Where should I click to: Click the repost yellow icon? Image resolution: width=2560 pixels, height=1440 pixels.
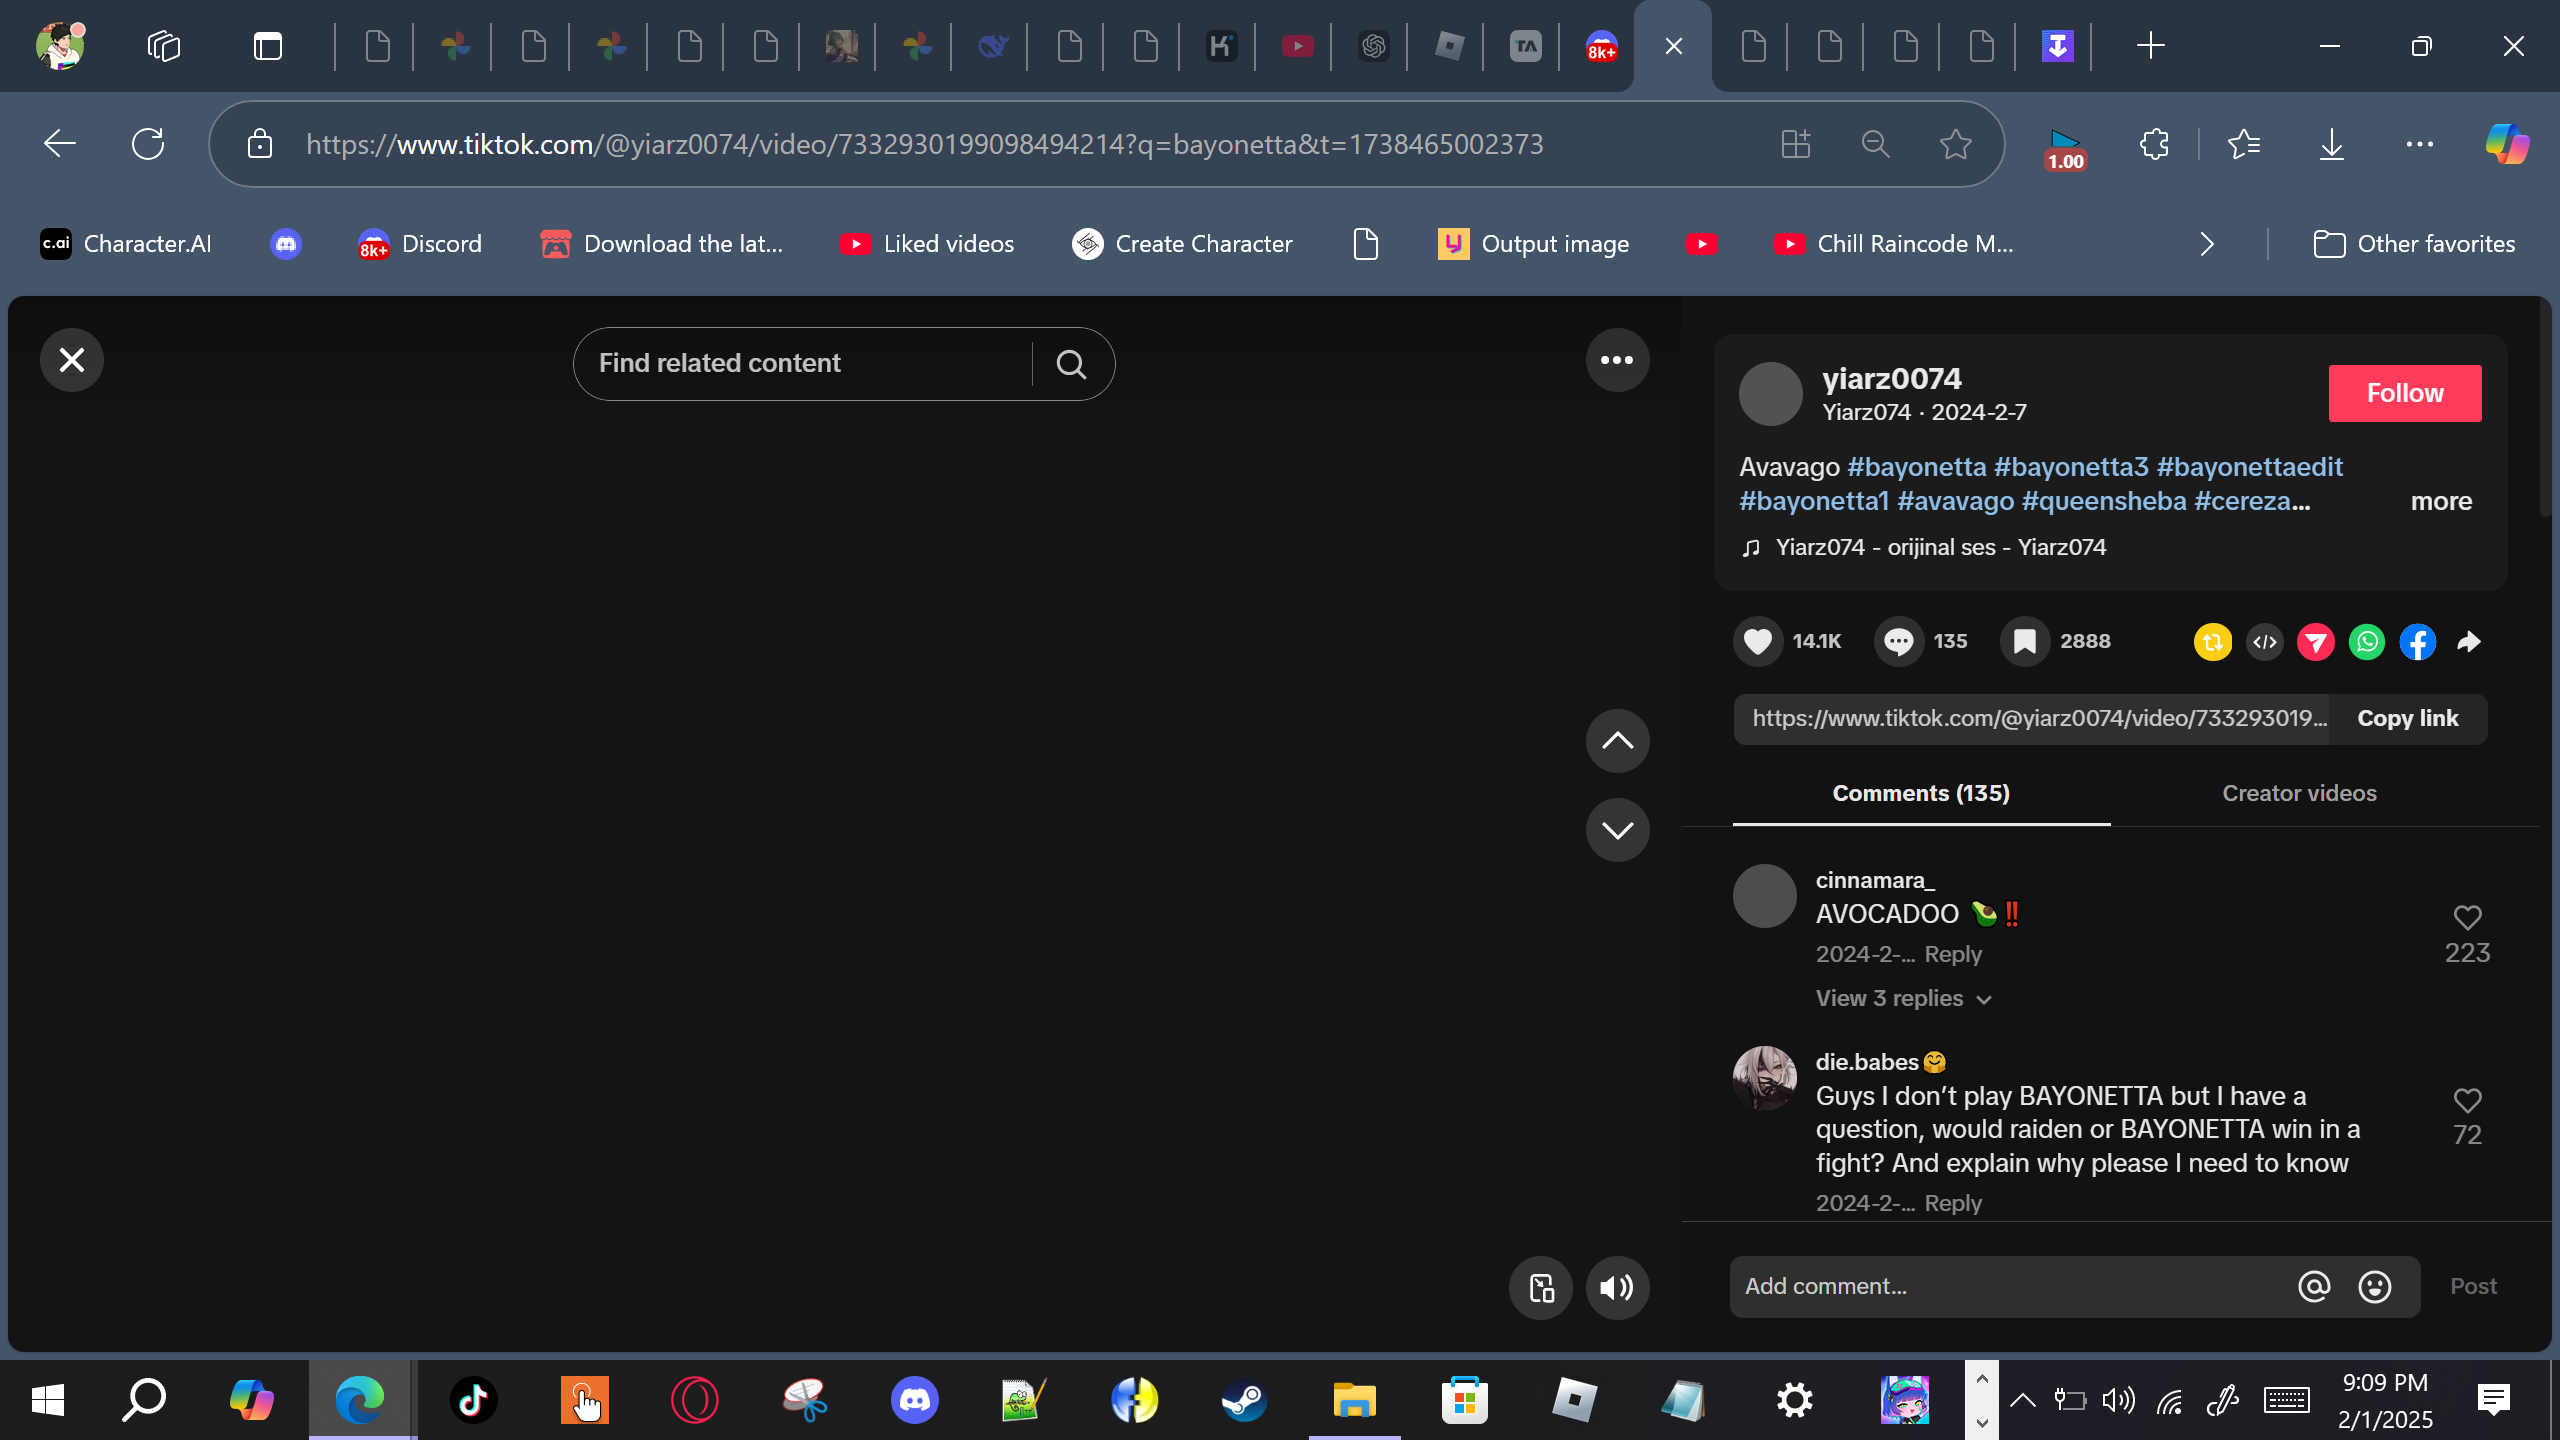click(x=2212, y=642)
